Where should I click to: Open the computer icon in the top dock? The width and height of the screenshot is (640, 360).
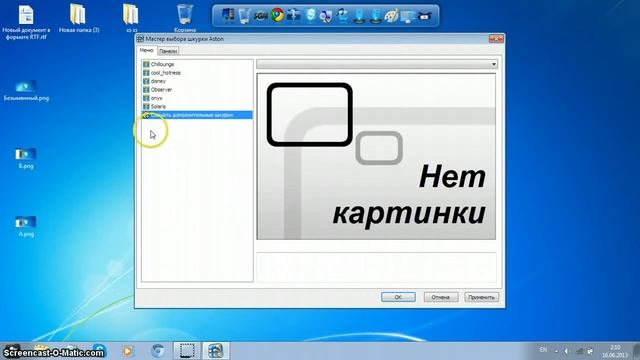(x=228, y=16)
